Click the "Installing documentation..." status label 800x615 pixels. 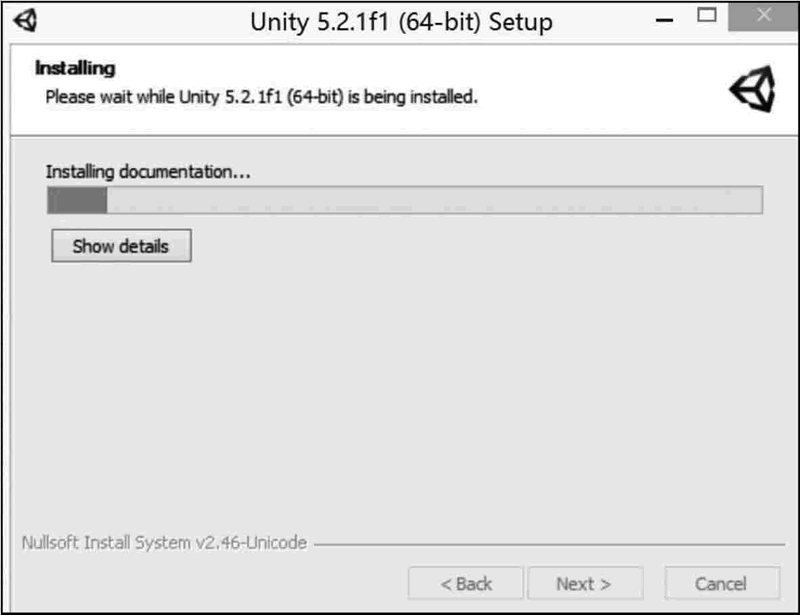pos(148,172)
